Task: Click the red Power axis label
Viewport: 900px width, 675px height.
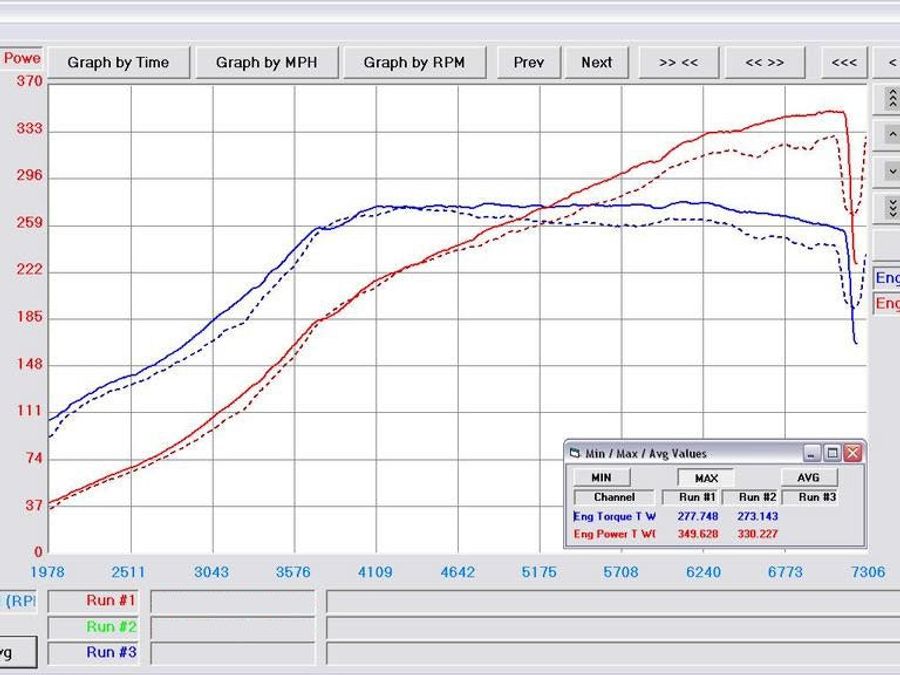Action: [22, 59]
